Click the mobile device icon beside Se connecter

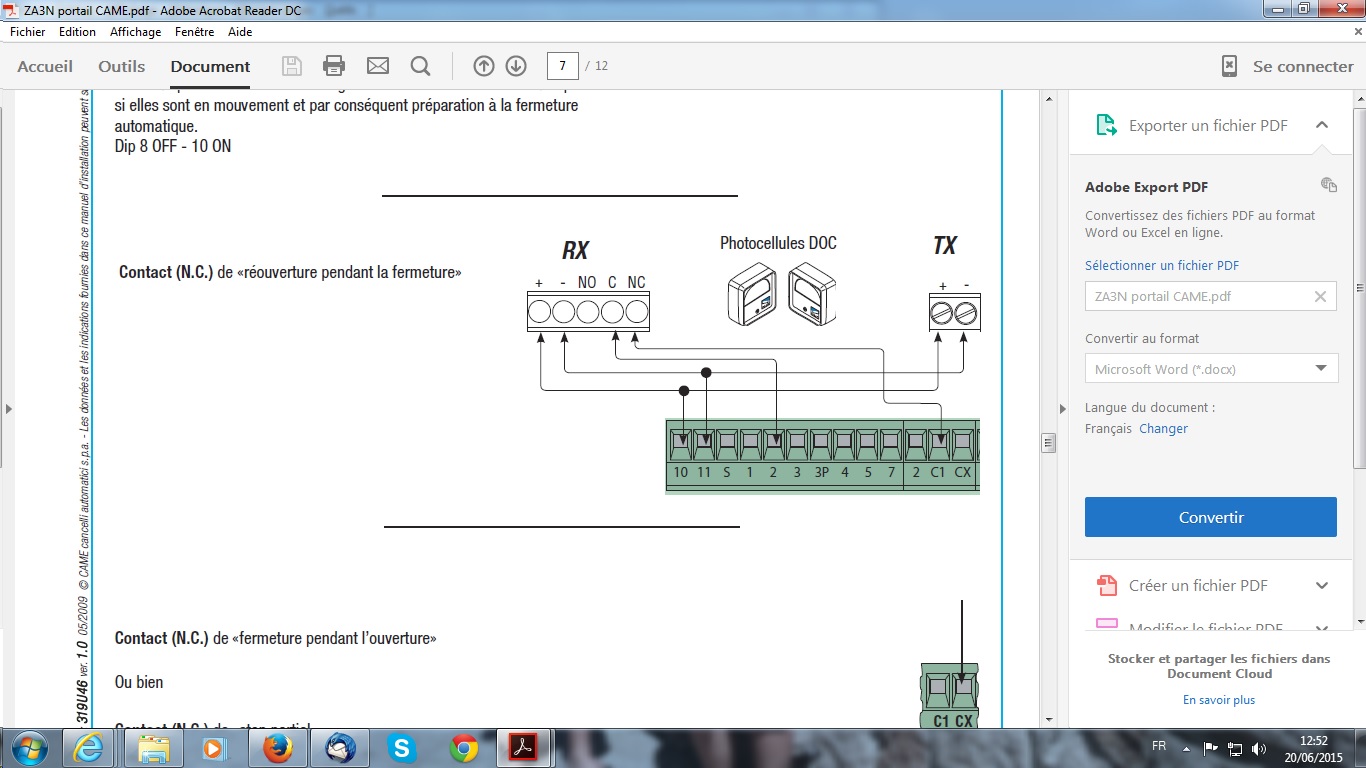(x=1229, y=66)
